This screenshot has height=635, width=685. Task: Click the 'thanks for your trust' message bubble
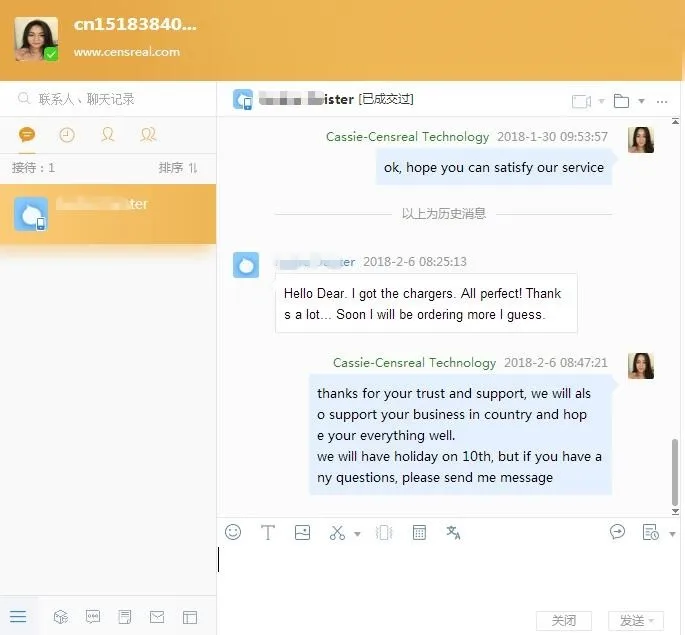460,435
